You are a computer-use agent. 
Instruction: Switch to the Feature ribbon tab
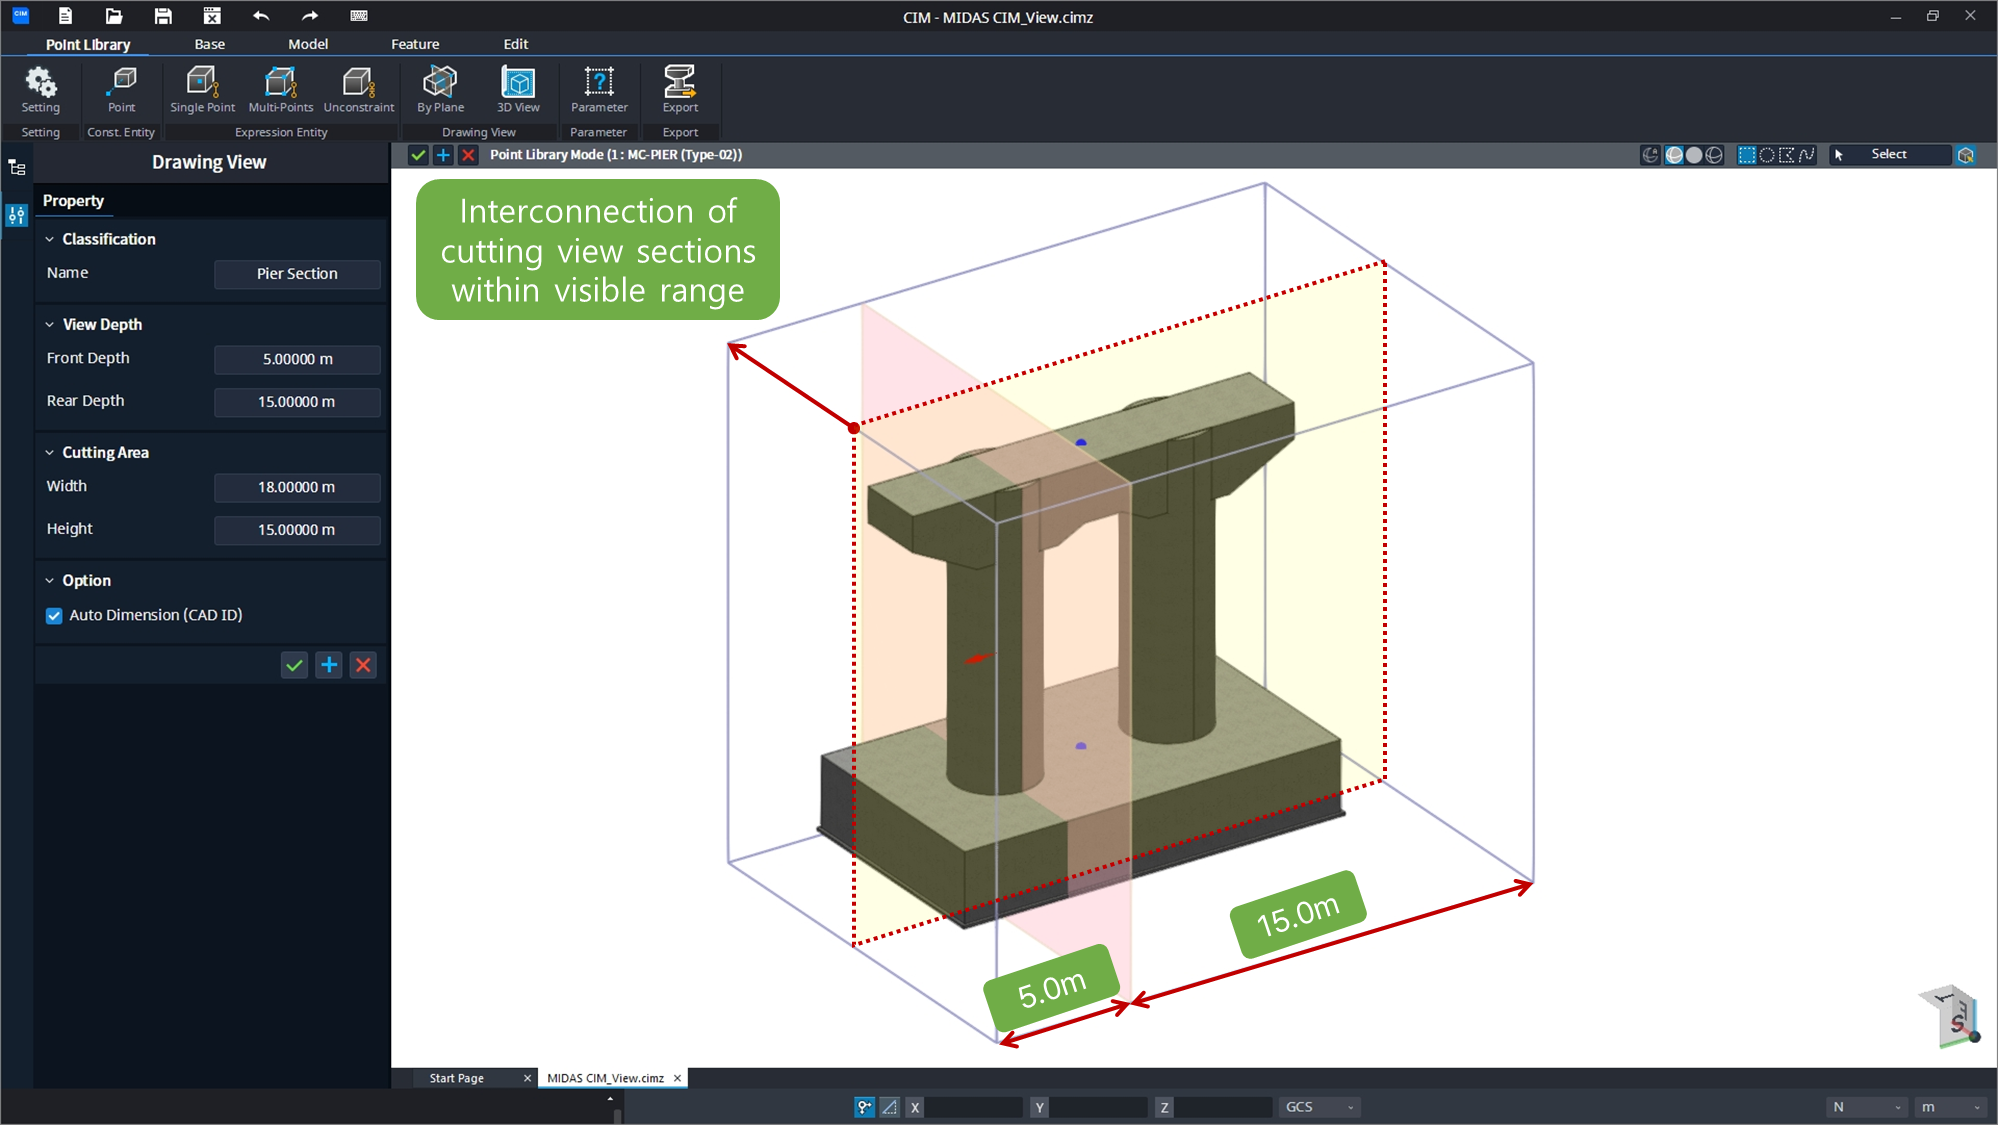tap(415, 44)
